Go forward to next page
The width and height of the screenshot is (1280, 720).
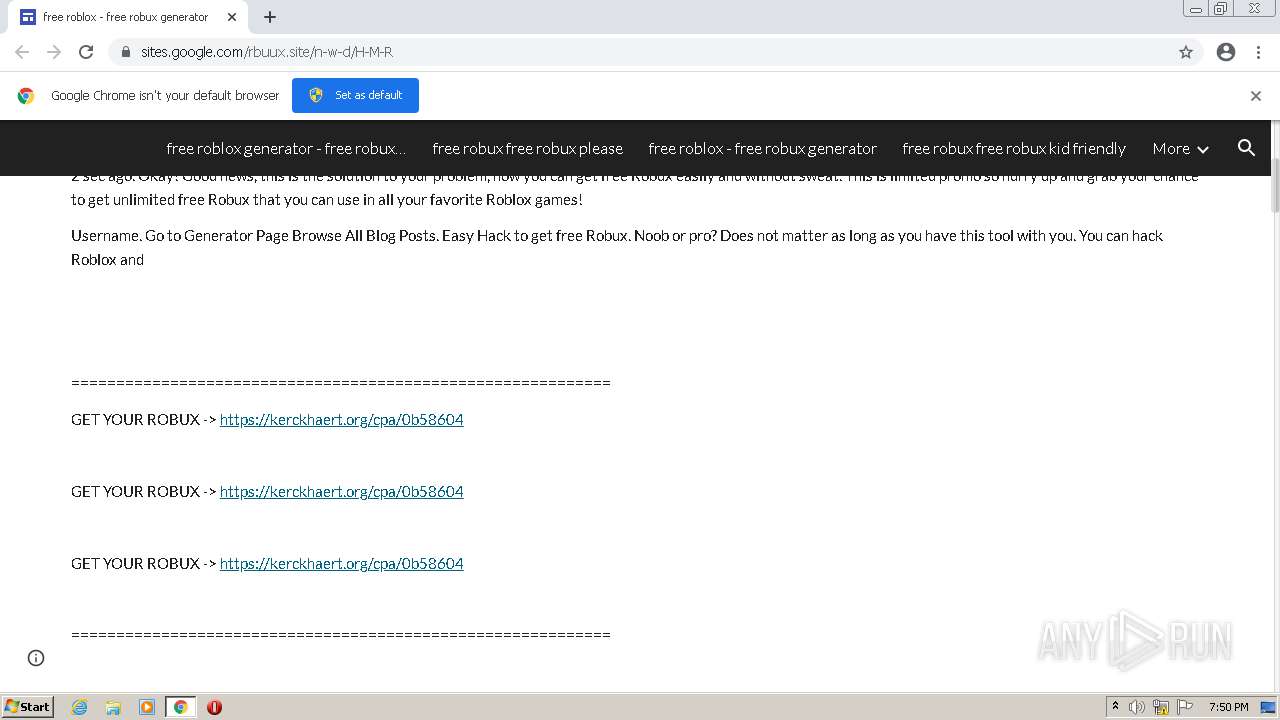pyautogui.click(x=54, y=52)
